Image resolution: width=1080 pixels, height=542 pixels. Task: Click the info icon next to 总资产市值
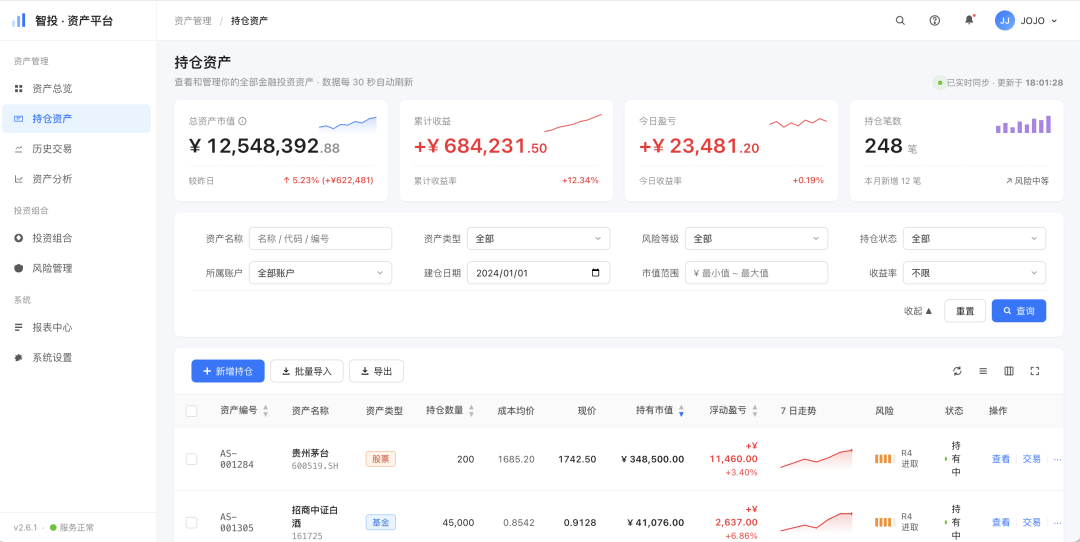click(242, 121)
